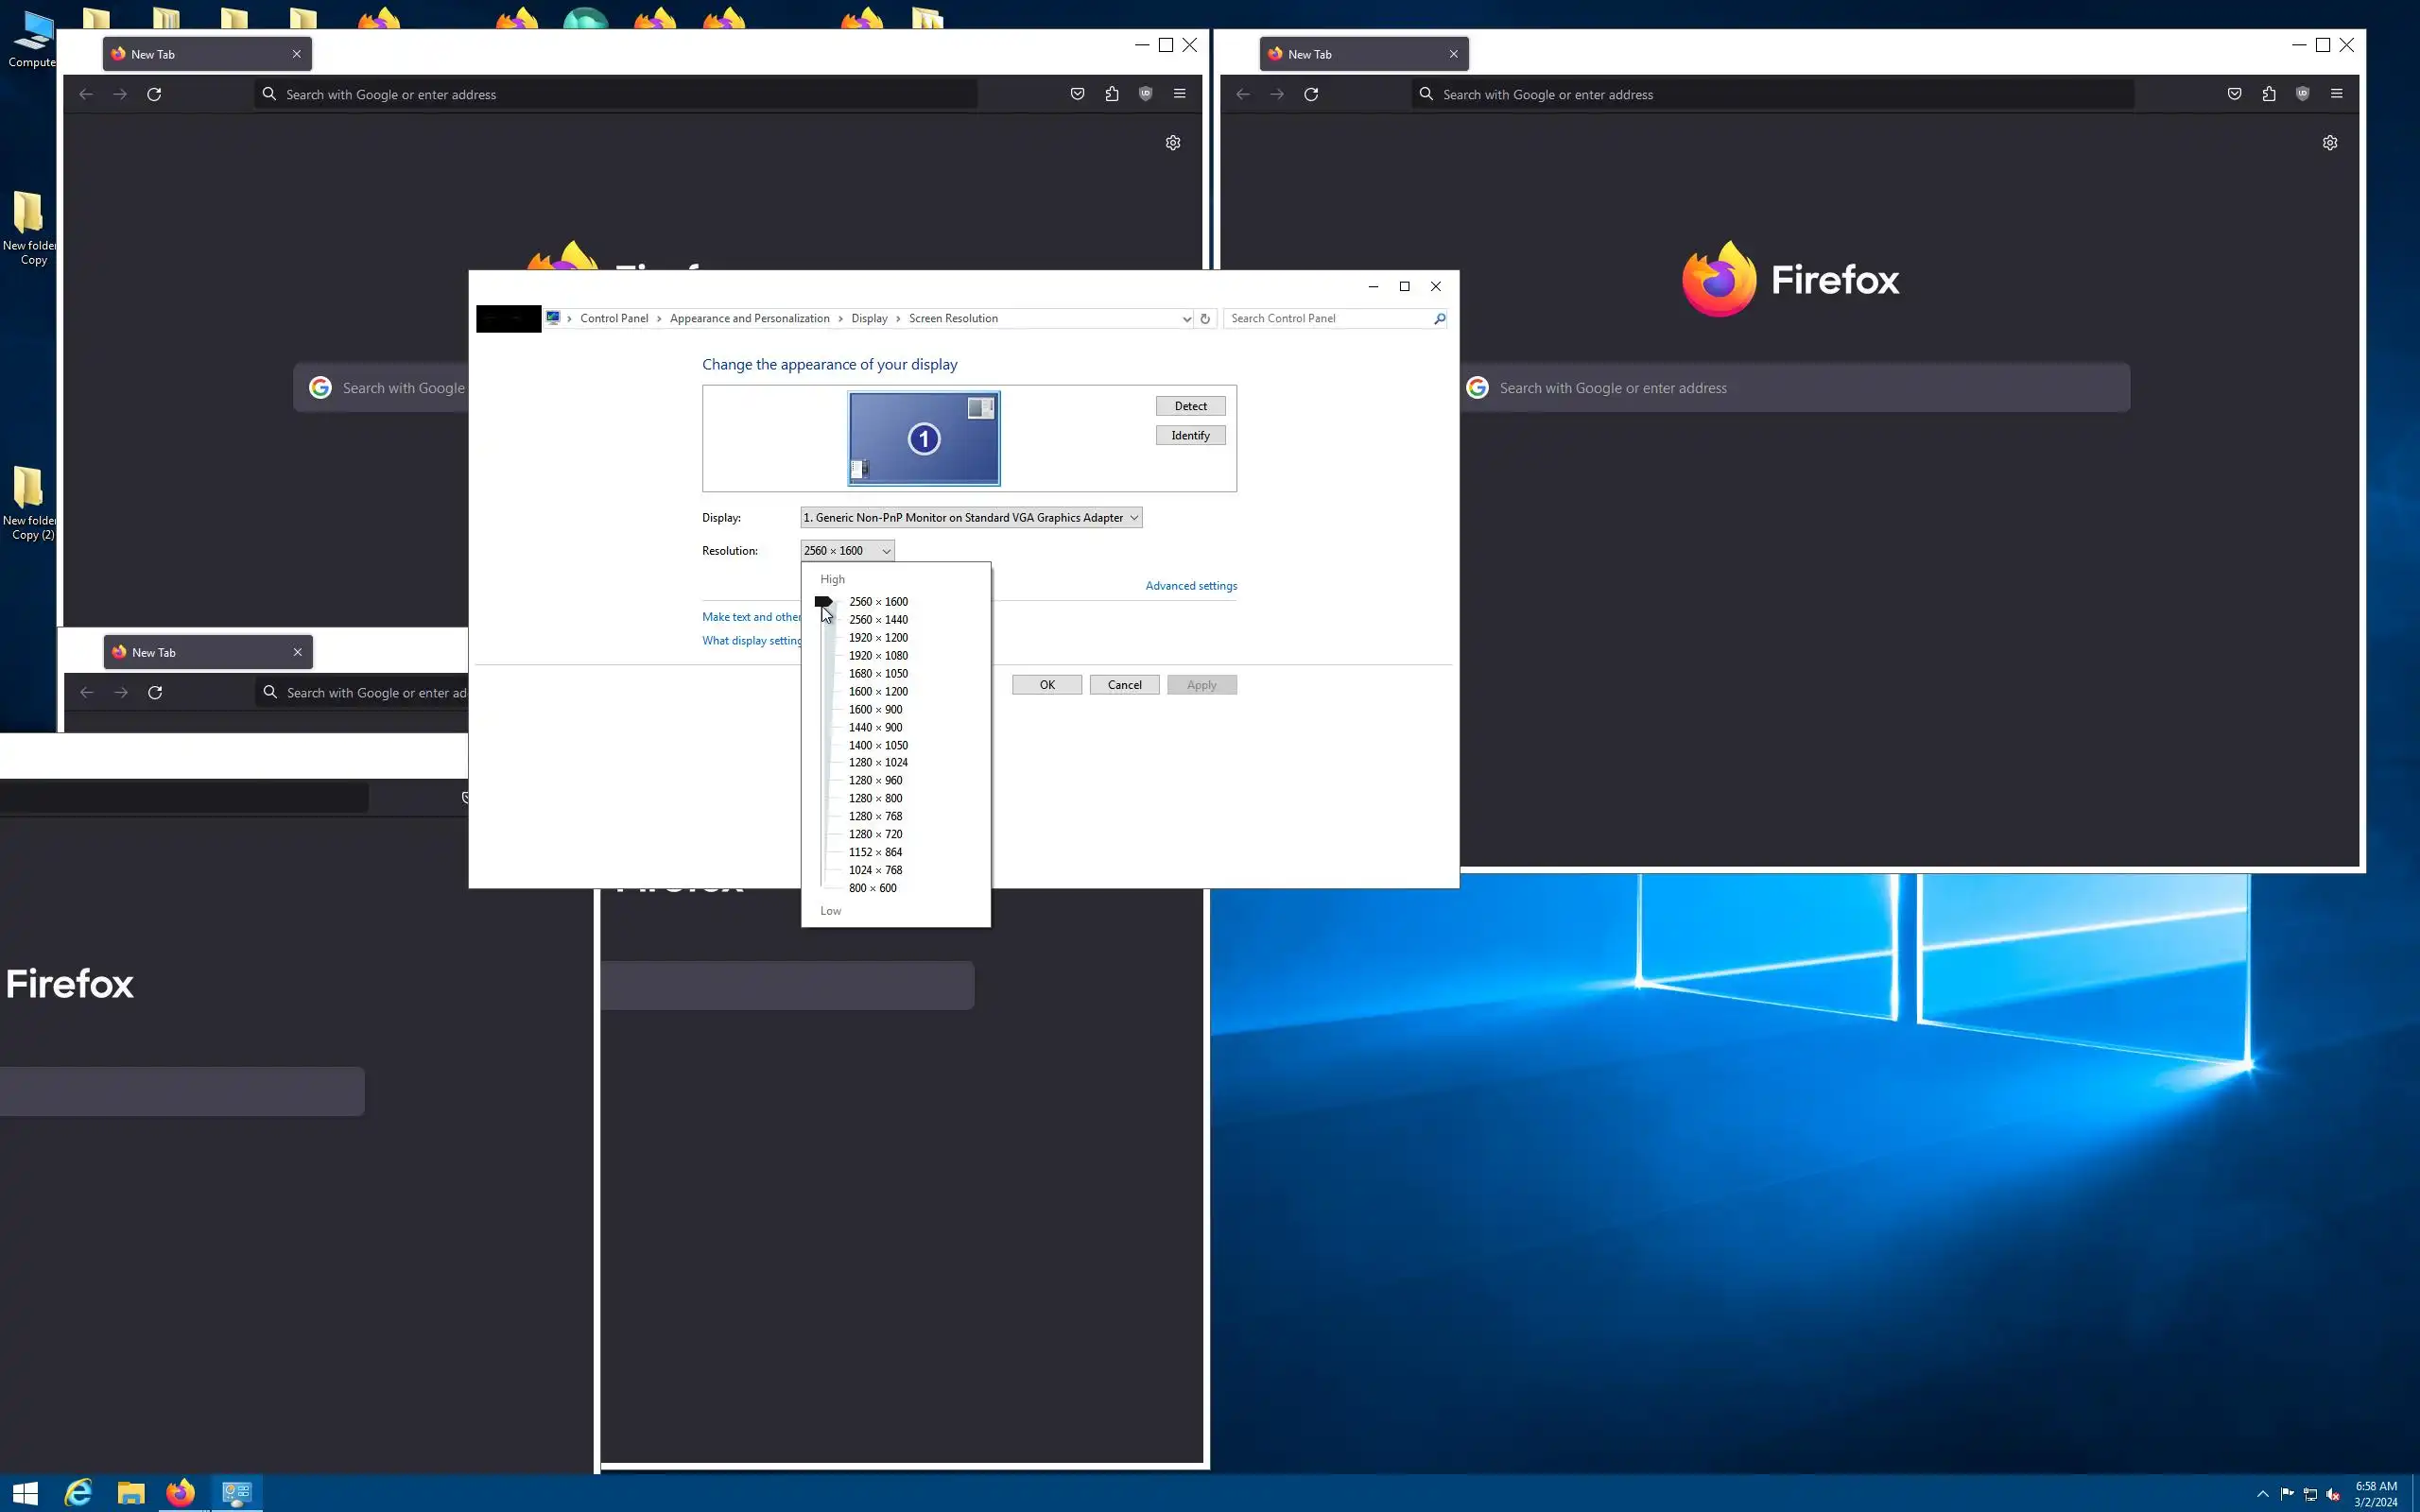Open Firefox new tab settings gear in right window
This screenshot has height=1512, width=2420.
pos(2329,143)
